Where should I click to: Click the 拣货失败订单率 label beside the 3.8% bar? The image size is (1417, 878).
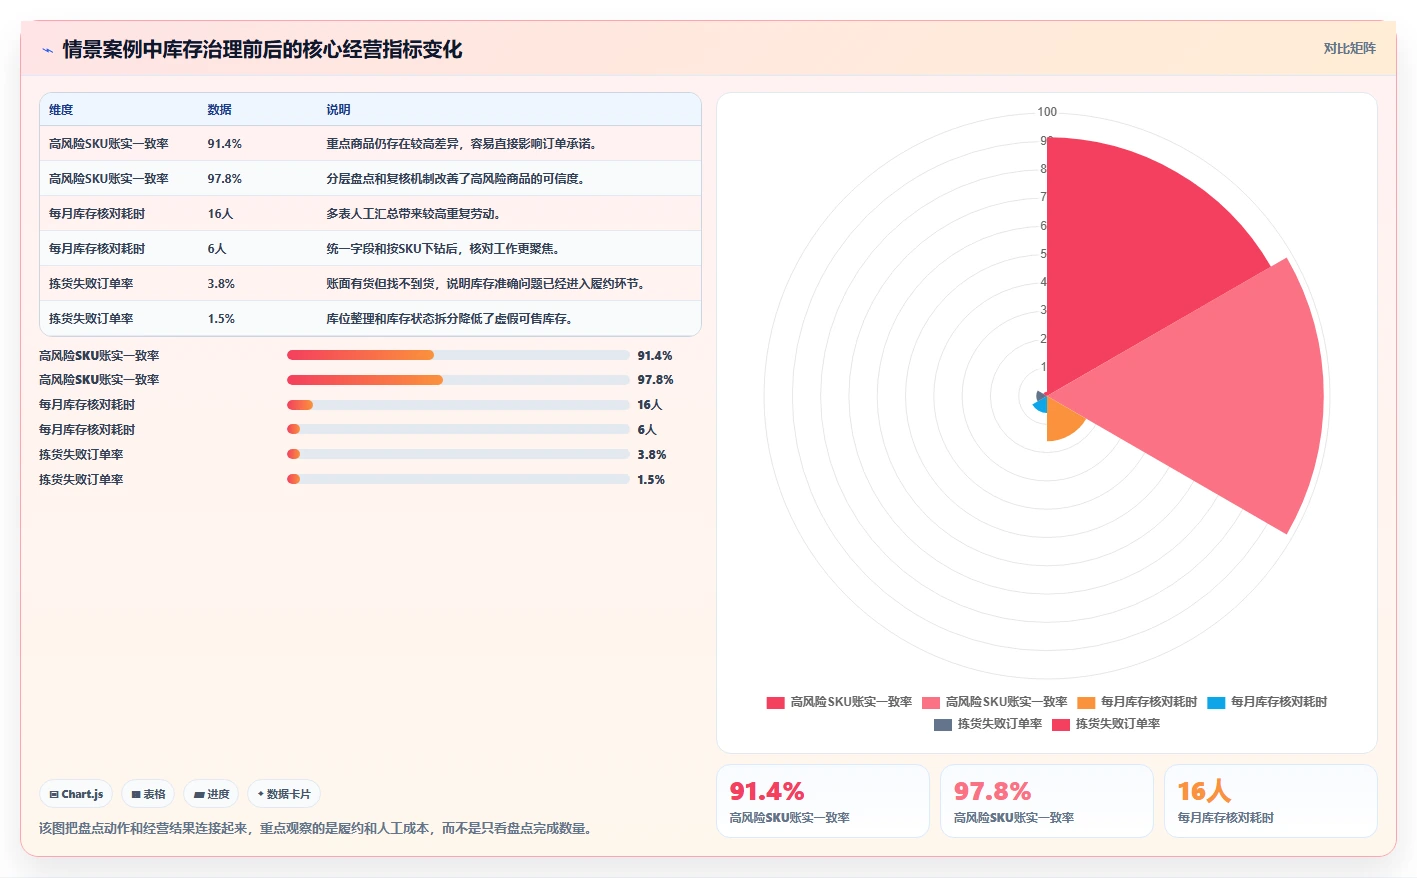click(x=81, y=455)
